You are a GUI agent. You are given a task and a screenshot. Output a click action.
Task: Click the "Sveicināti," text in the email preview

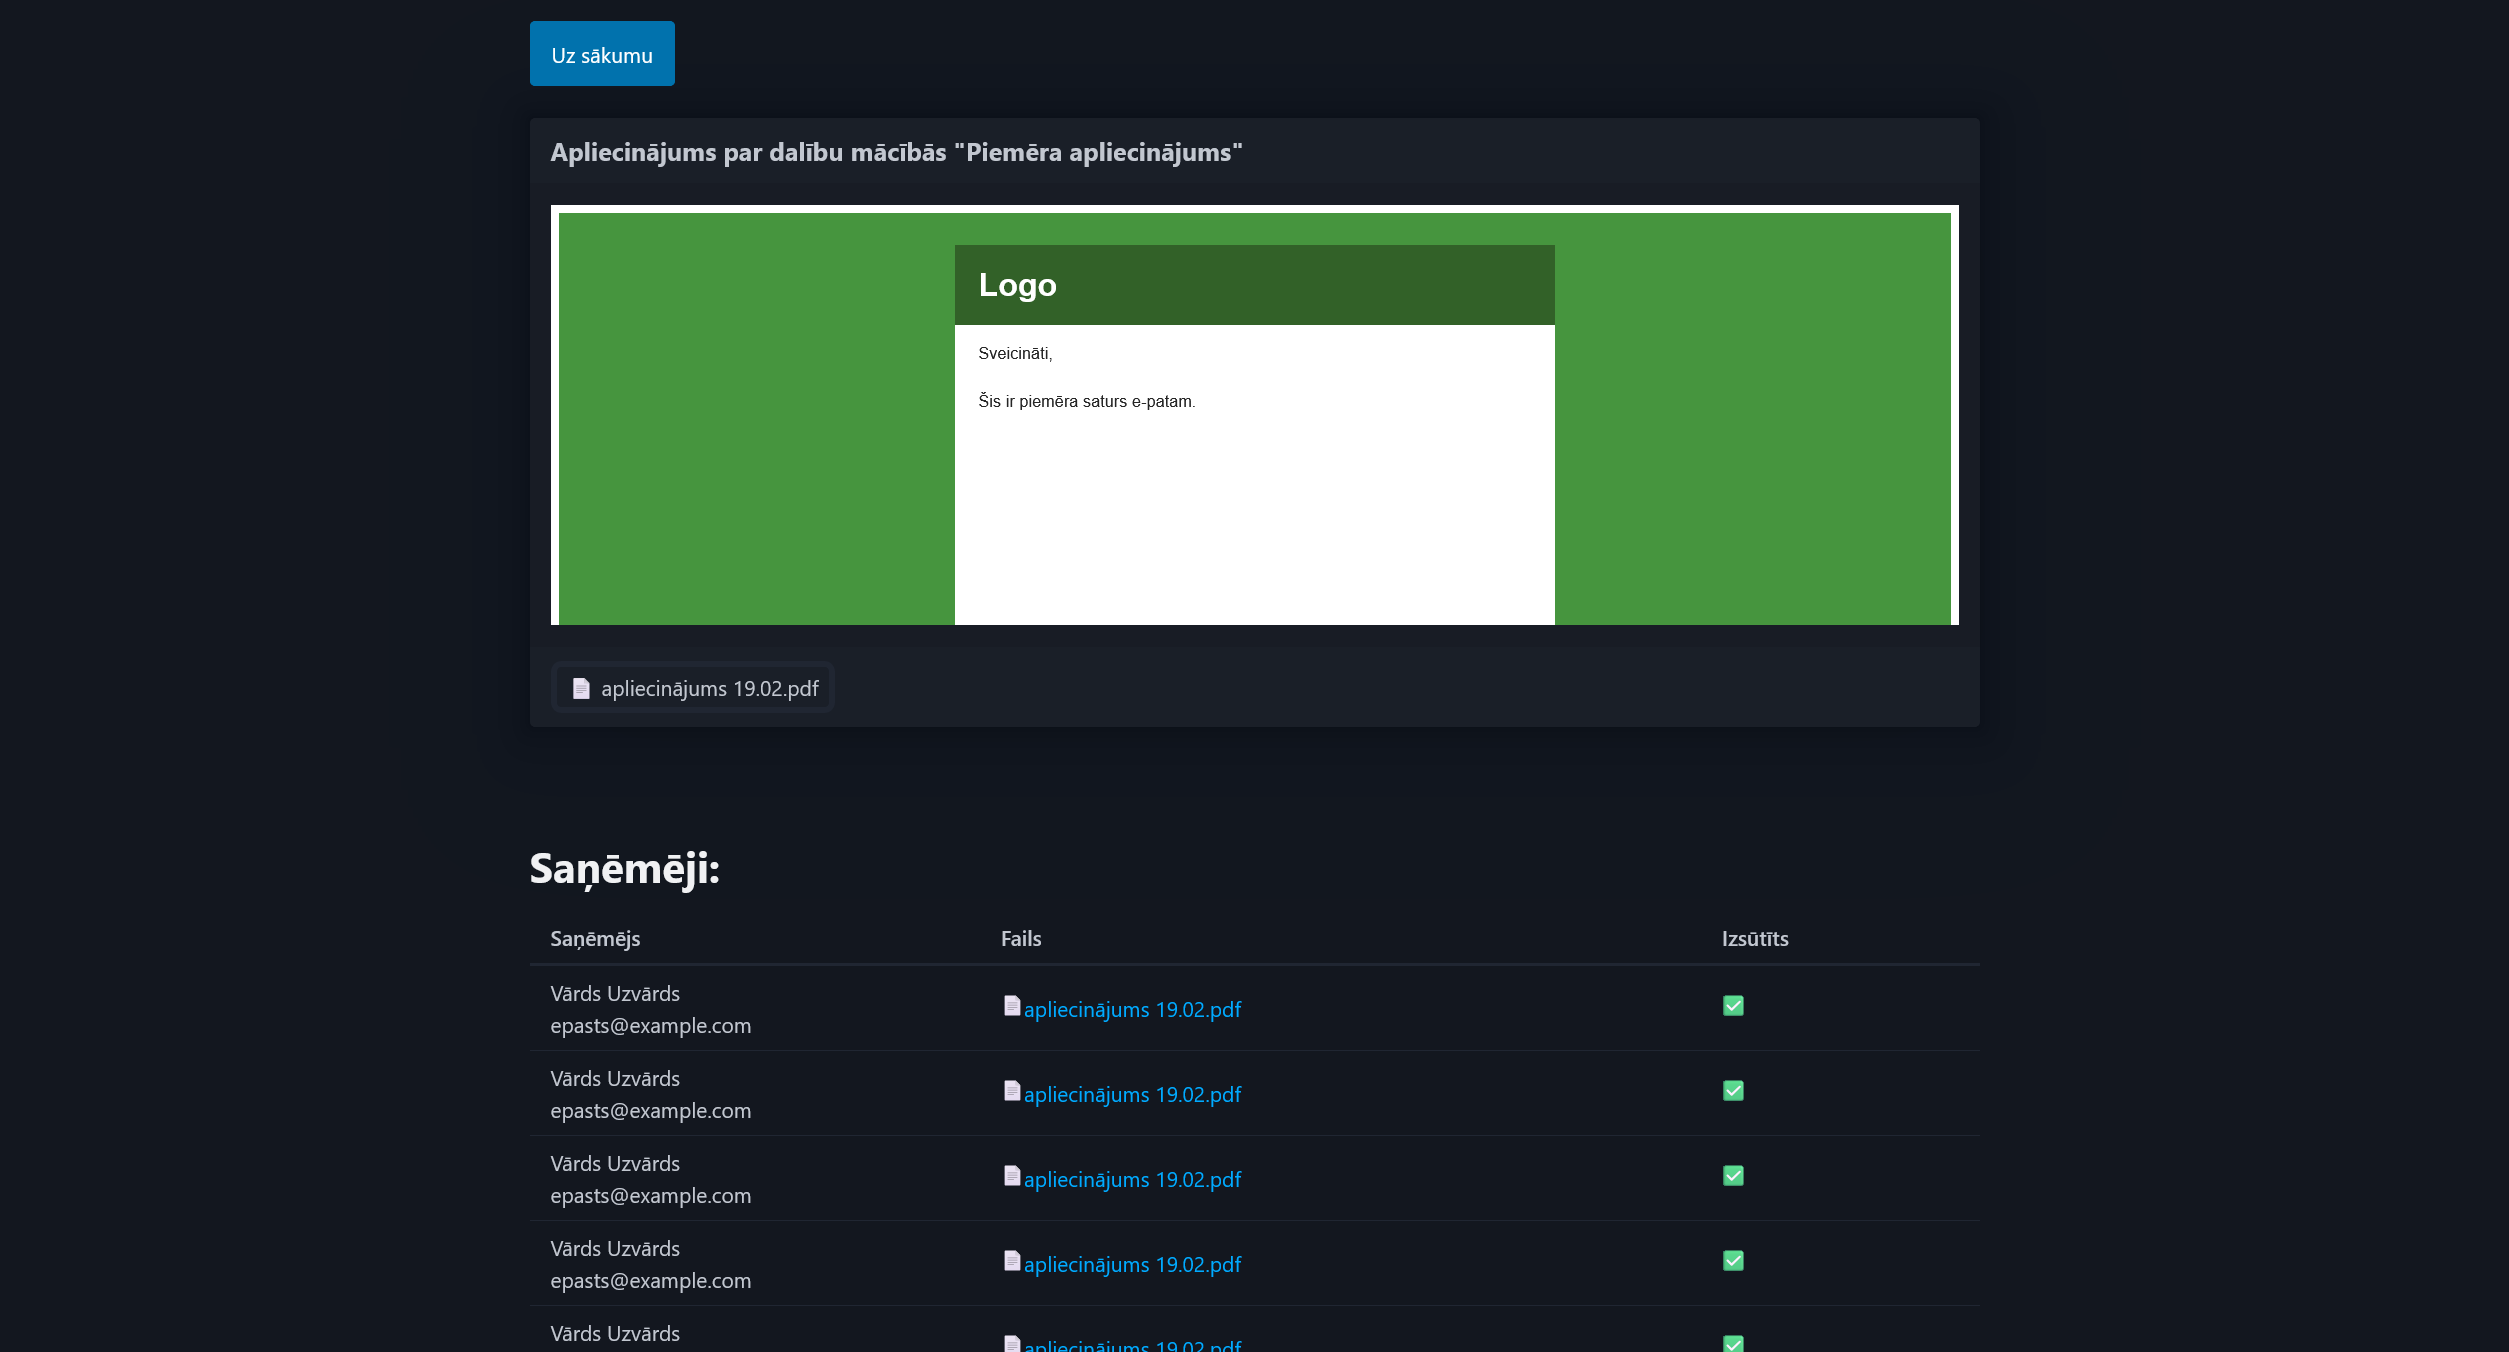(1015, 353)
